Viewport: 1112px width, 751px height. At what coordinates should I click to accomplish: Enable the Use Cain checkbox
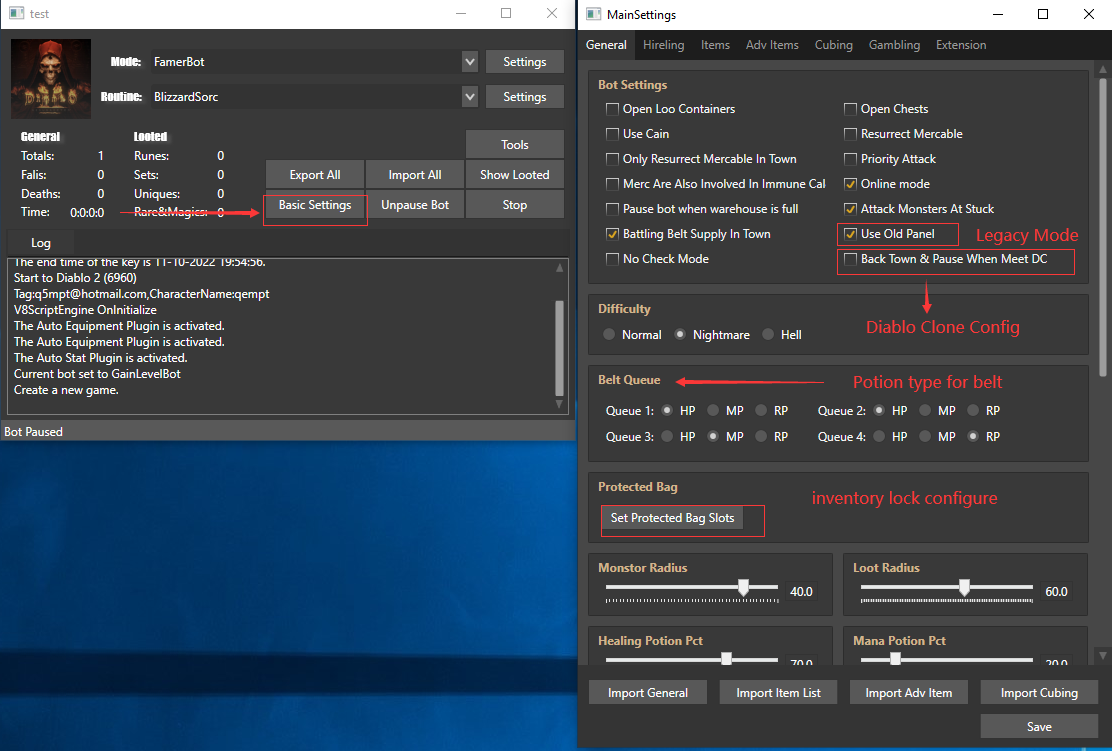[x=612, y=134]
